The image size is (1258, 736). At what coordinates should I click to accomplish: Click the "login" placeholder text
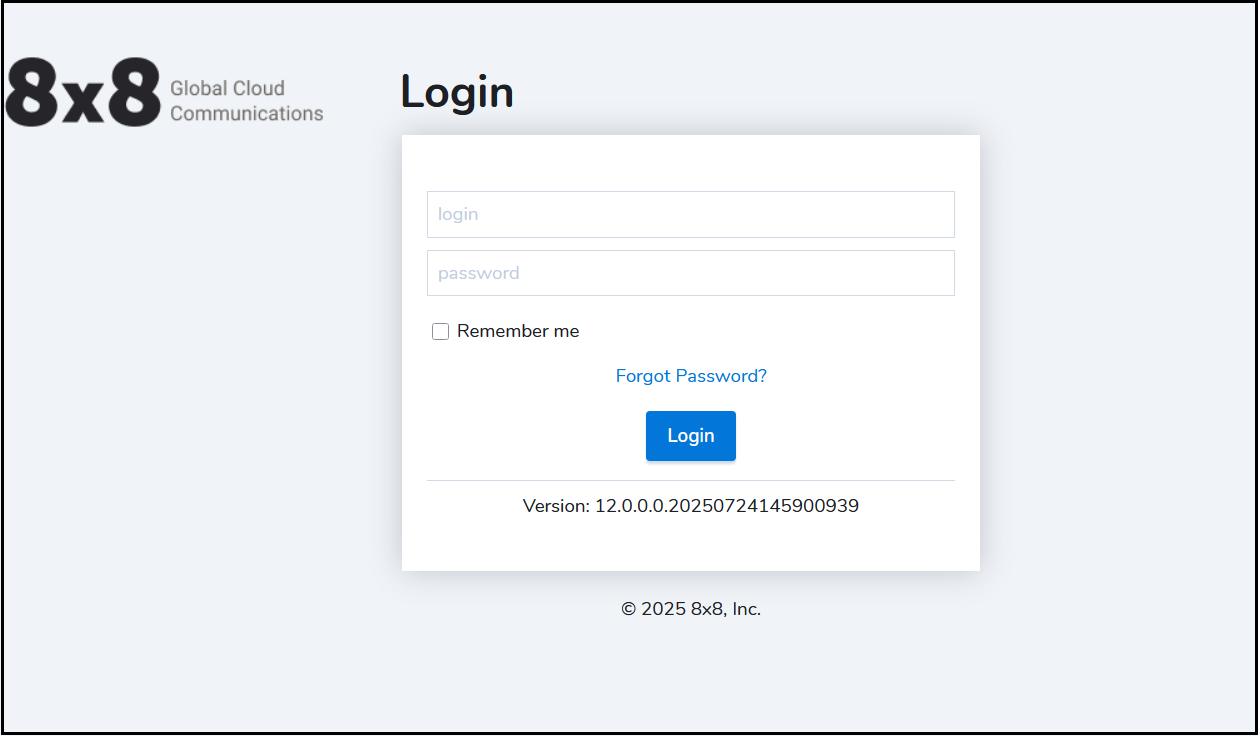458,214
